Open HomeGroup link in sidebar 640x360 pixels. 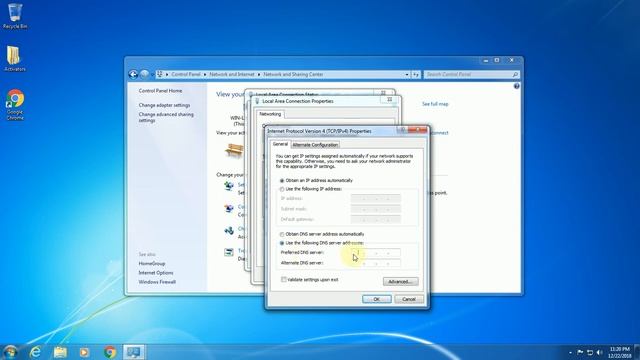(x=151, y=263)
